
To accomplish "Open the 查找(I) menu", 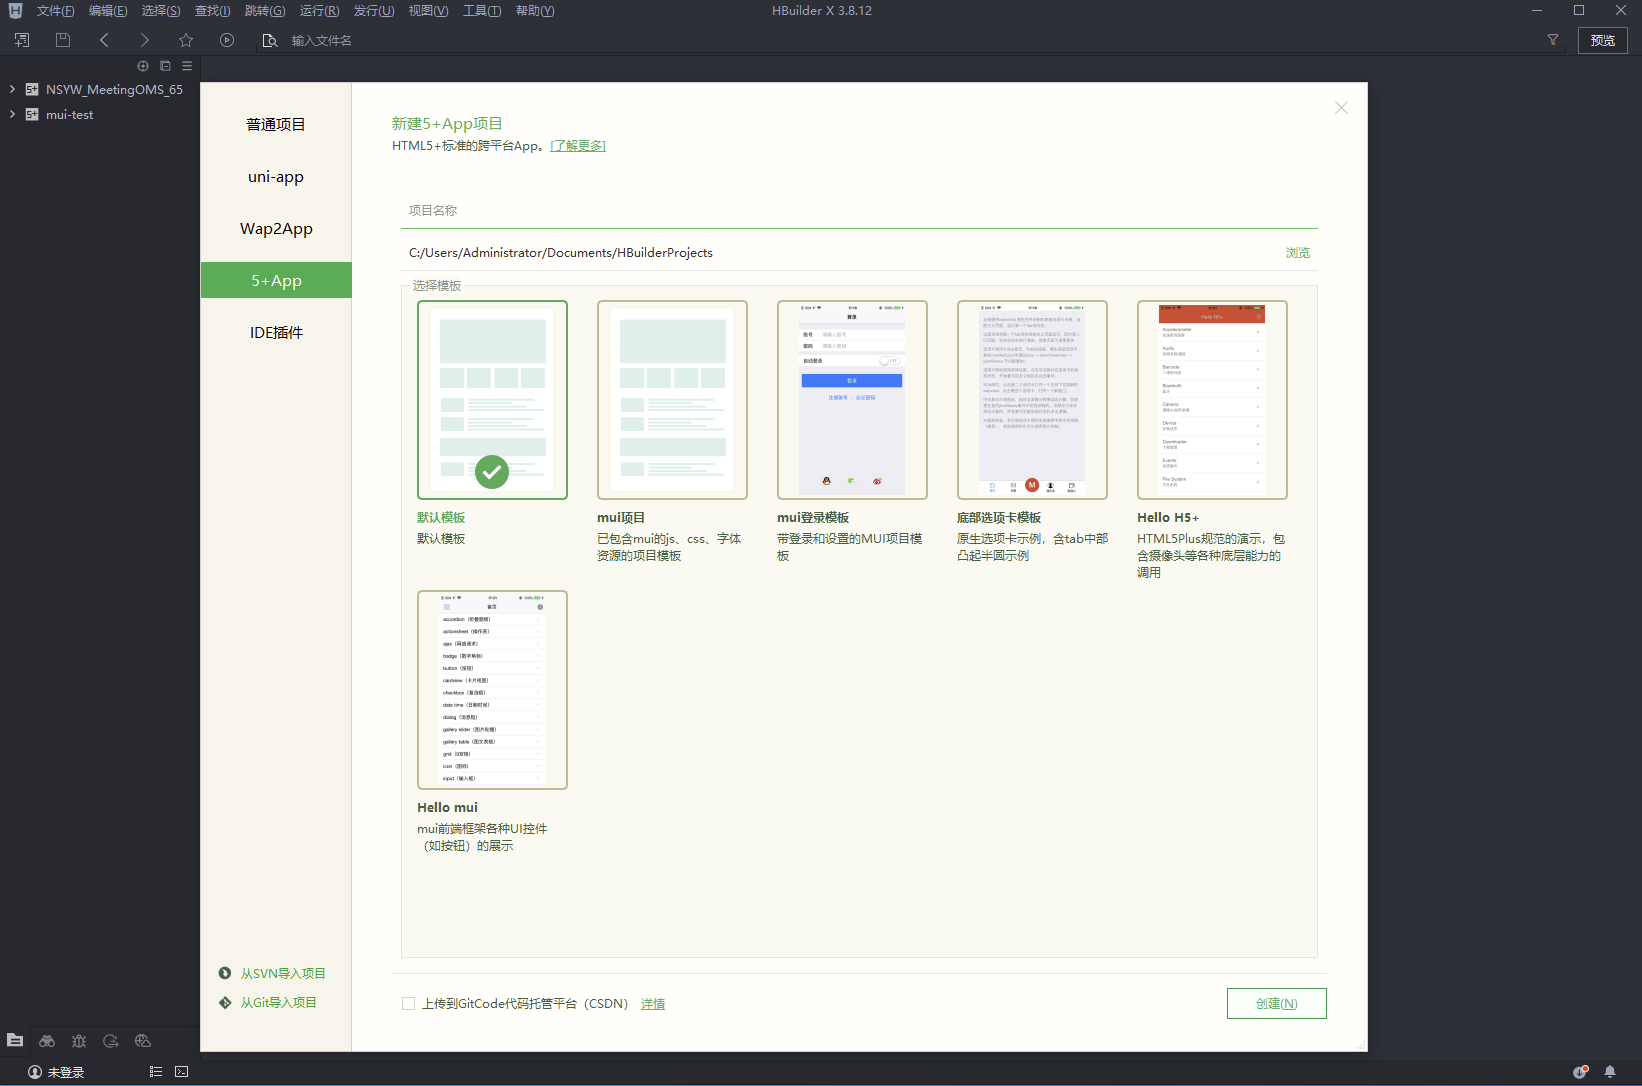I will point(212,11).
